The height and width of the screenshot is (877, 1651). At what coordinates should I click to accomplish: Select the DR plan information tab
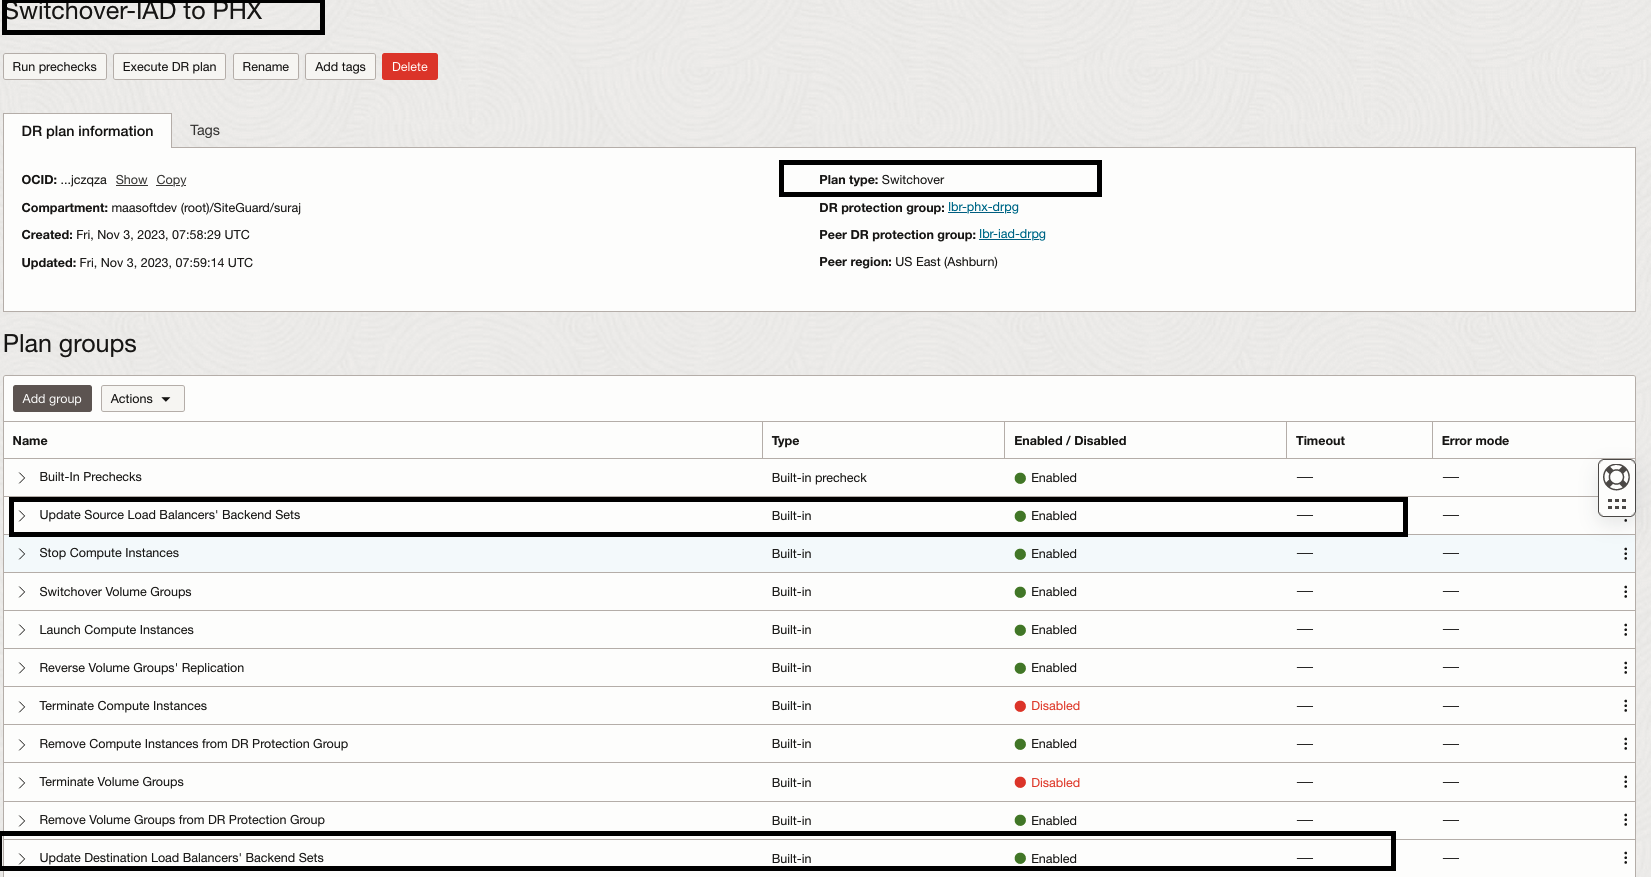click(88, 131)
